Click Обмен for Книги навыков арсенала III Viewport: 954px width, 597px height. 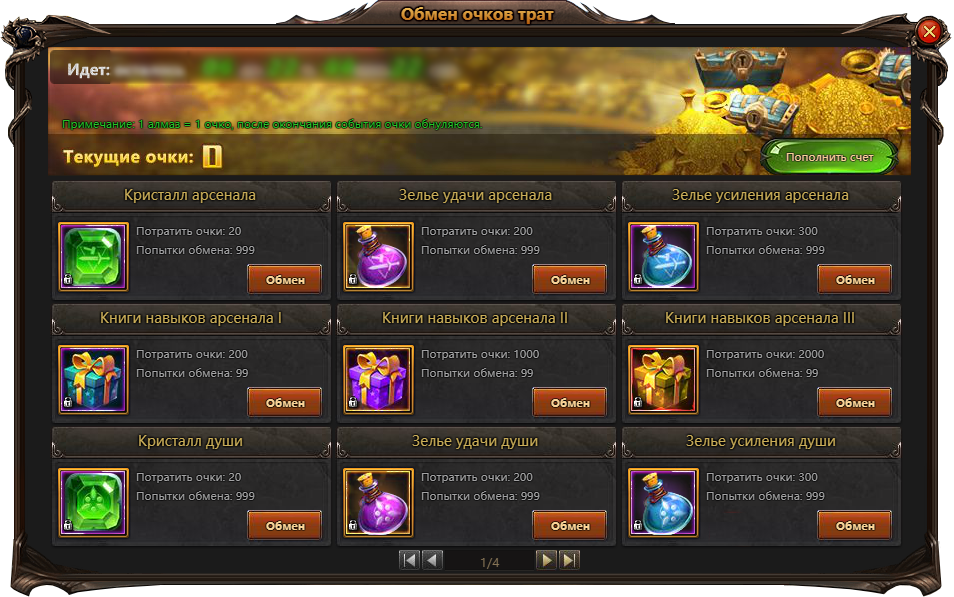(x=855, y=403)
